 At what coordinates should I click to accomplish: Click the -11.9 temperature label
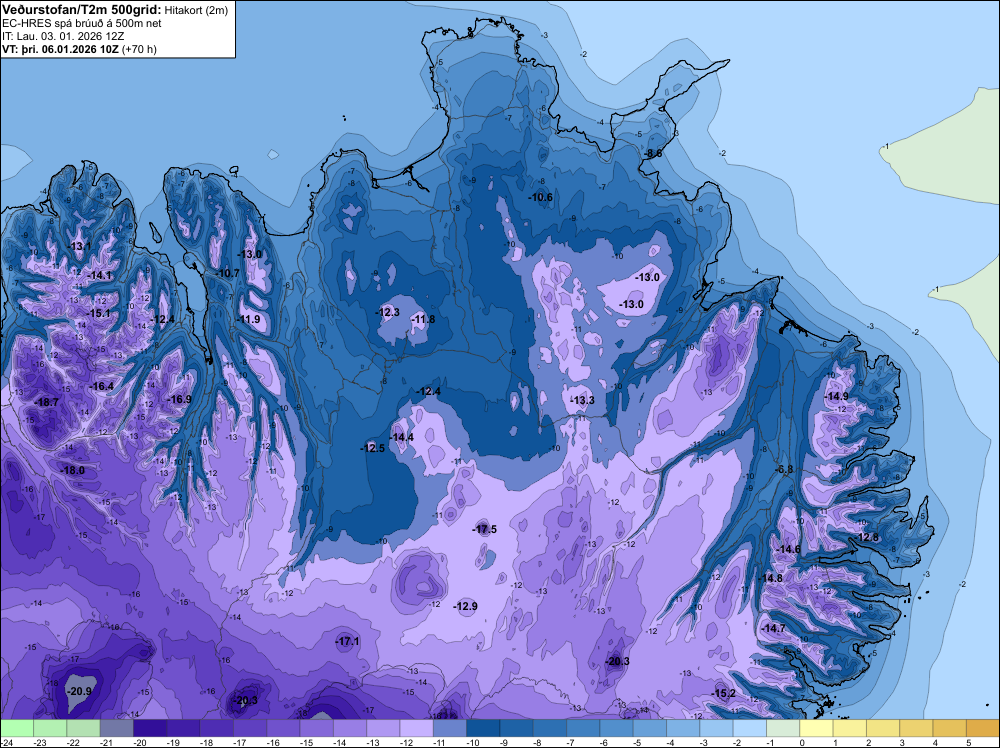point(248,319)
